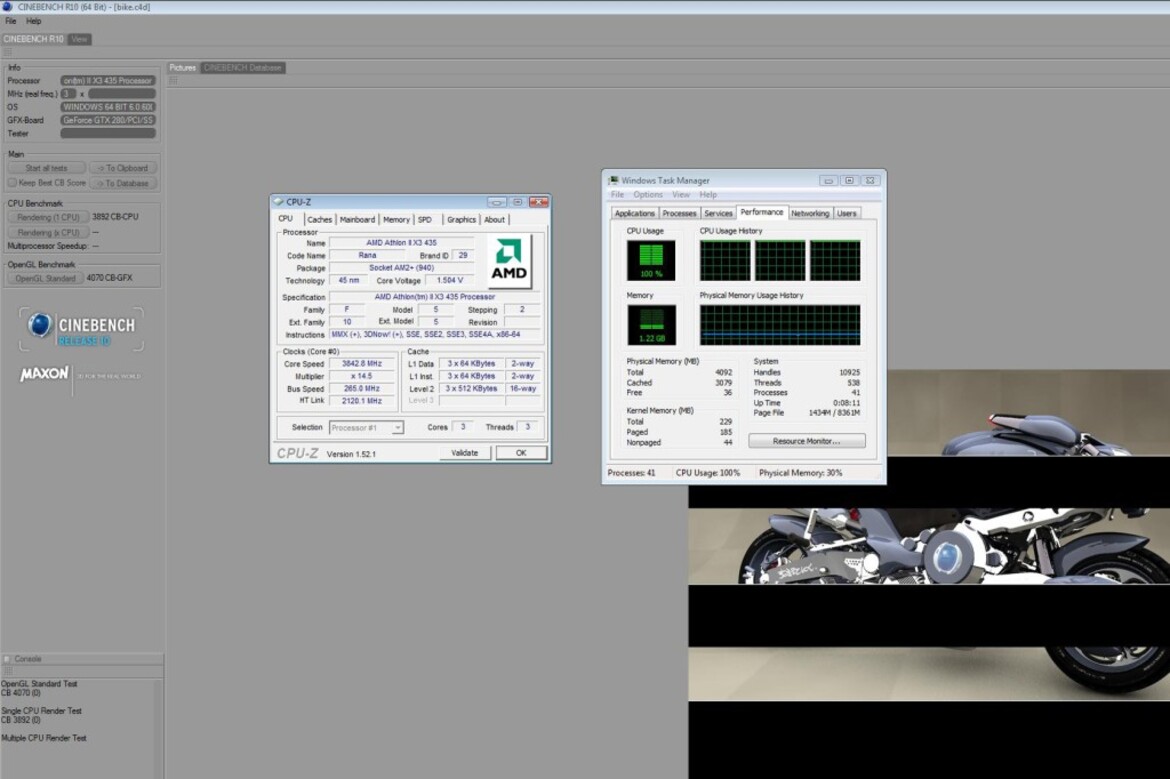Viewport: 1170px width, 779px height.
Task: Select the Performance tab in Task Manager
Action: pos(762,213)
